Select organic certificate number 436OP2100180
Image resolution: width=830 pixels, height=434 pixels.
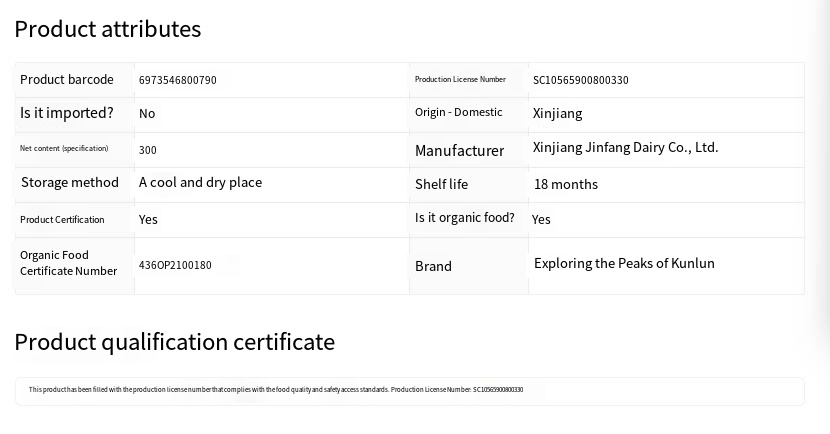175,265
